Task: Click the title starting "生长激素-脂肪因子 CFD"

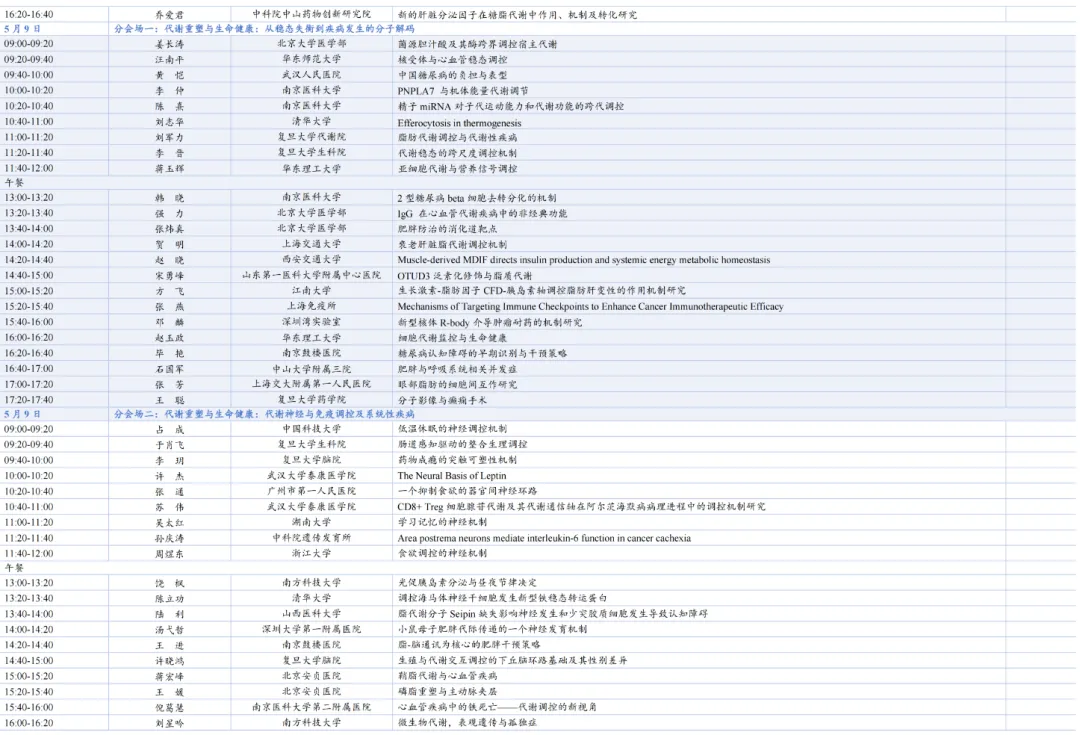Action: pos(541,291)
